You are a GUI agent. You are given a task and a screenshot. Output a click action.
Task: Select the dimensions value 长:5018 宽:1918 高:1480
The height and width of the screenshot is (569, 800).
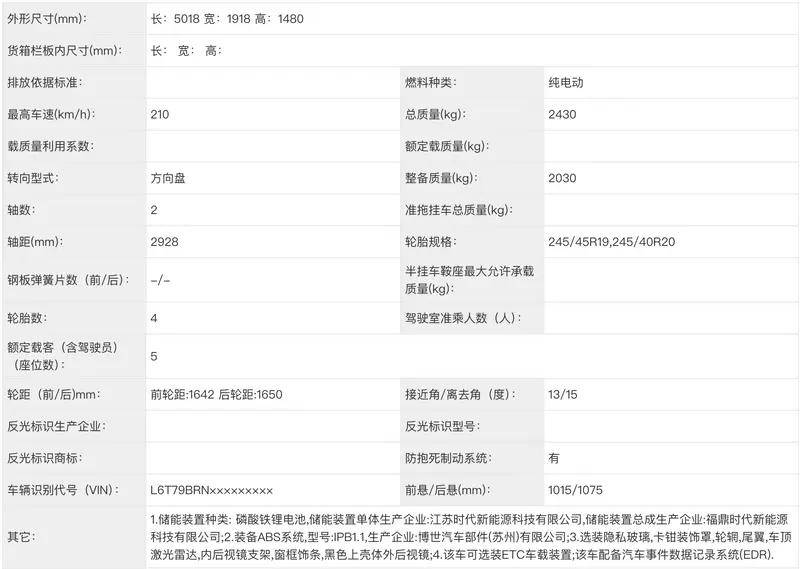[x=226, y=19]
